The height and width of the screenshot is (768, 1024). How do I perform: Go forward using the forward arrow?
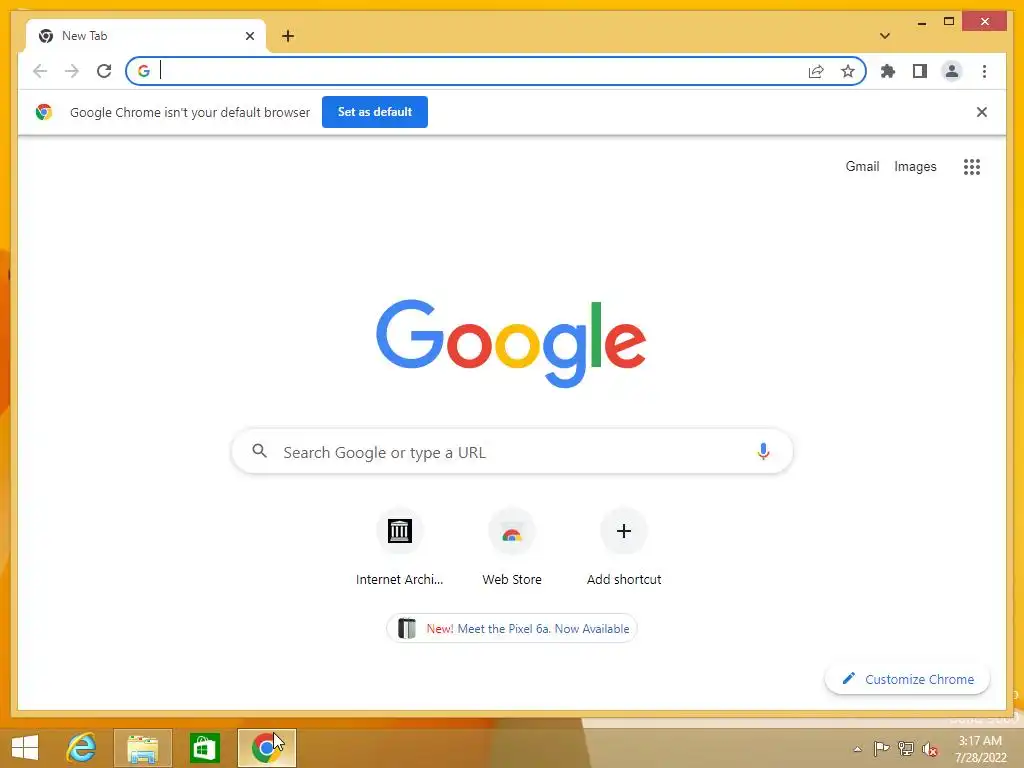pos(72,71)
